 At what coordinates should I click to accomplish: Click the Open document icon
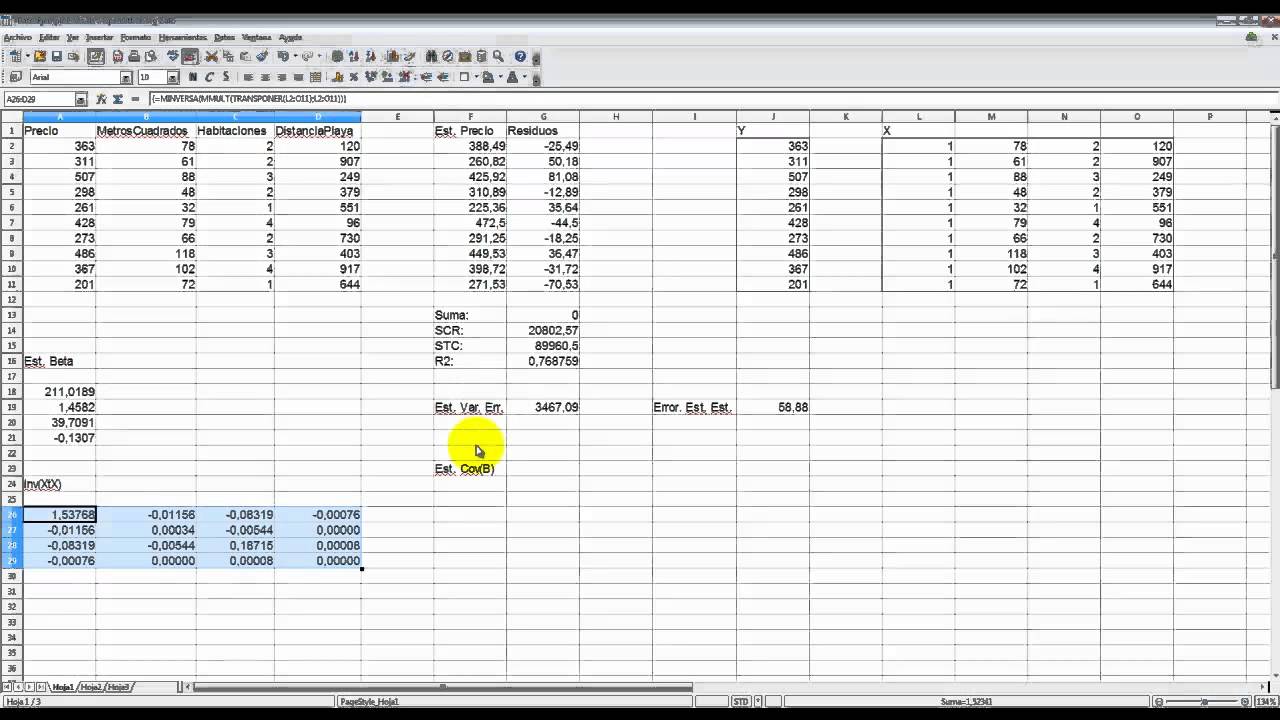[40, 57]
